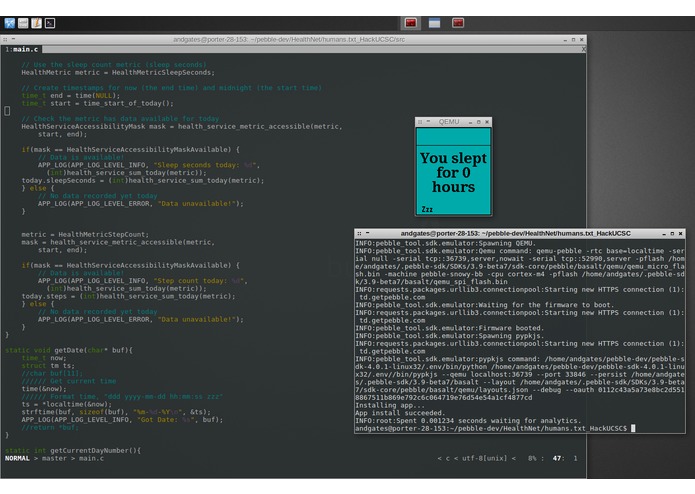The width and height of the screenshot is (695, 494).
Task: Click 'You slept for 0 hours' on emulator
Action: 453,173
